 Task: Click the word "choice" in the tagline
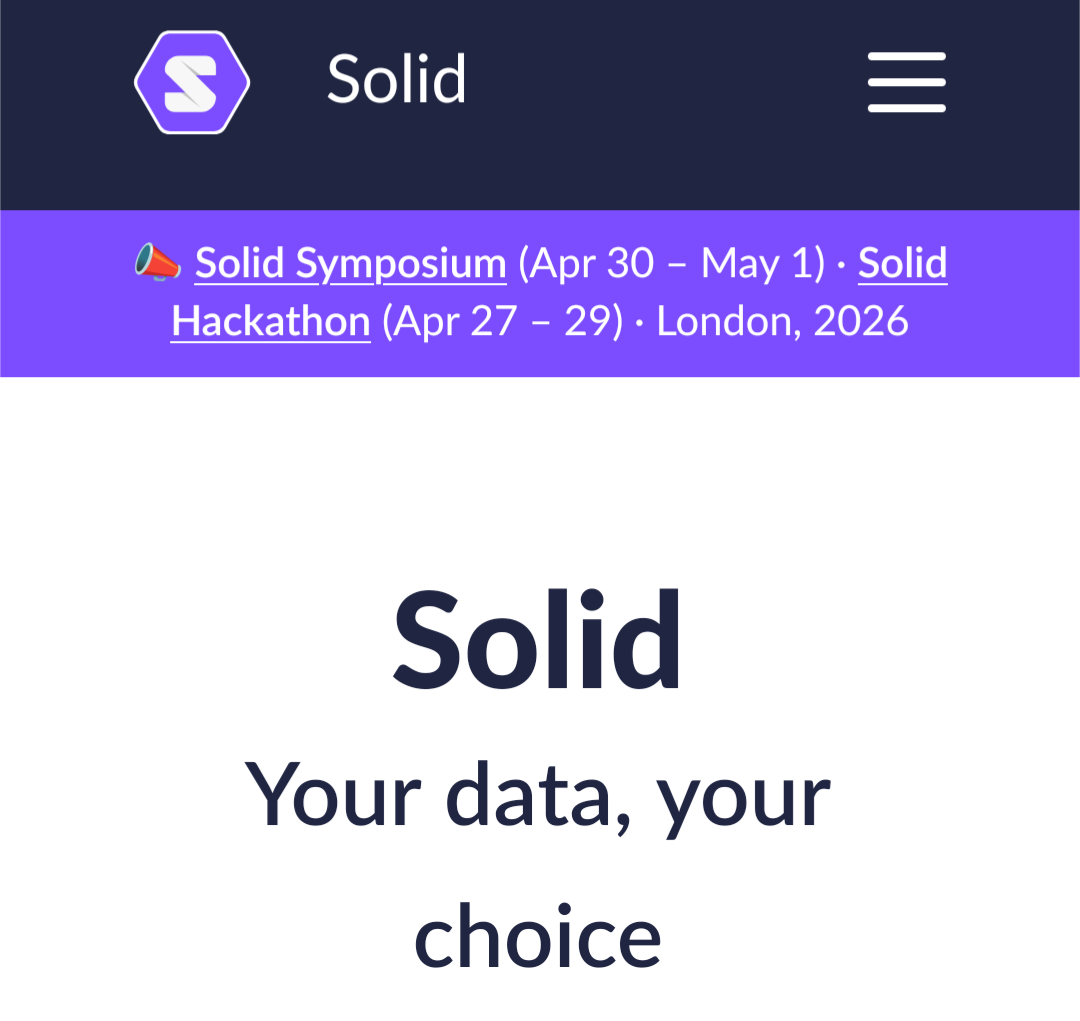click(538, 937)
